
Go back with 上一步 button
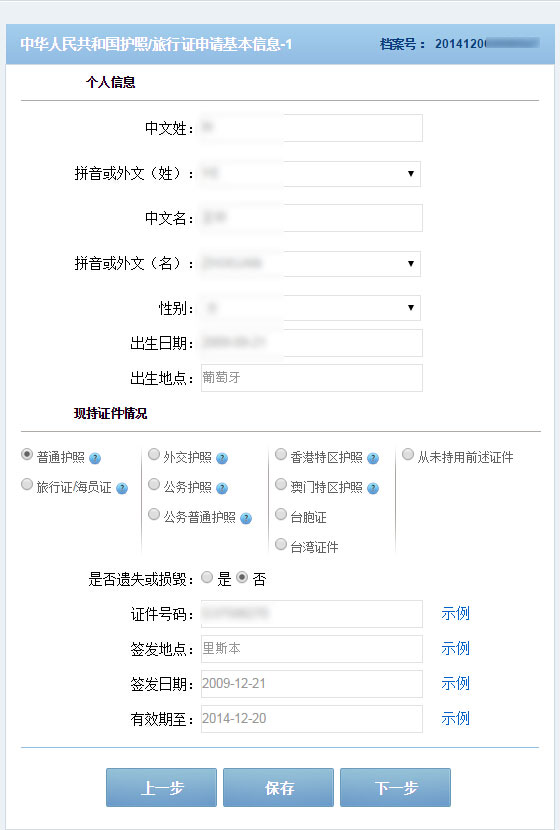click(x=161, y=788)
